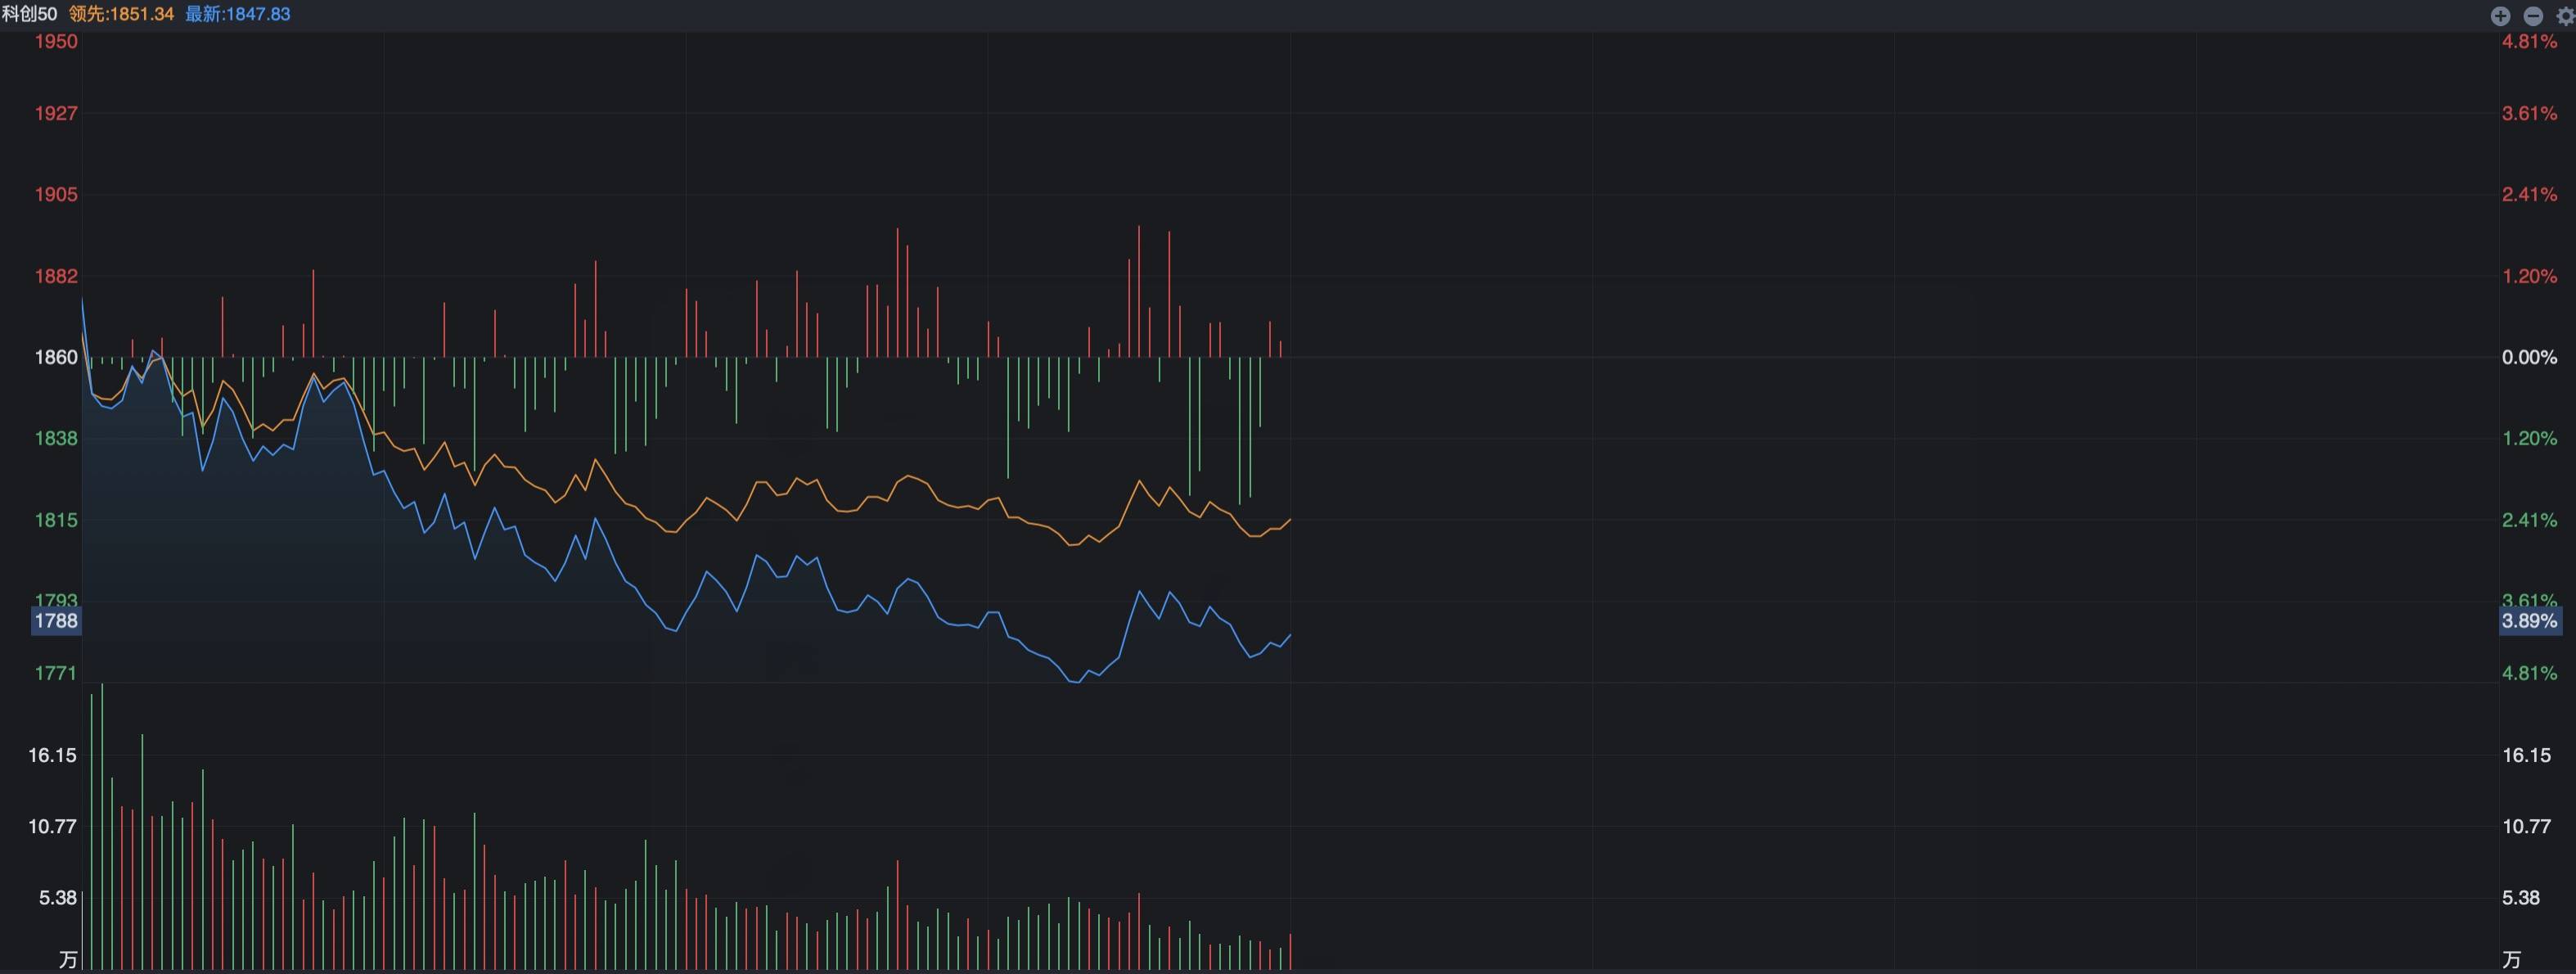Screen dimensions: 2576x974
Task: Click the 万 unit label on left axis
Action: point(68,960)
